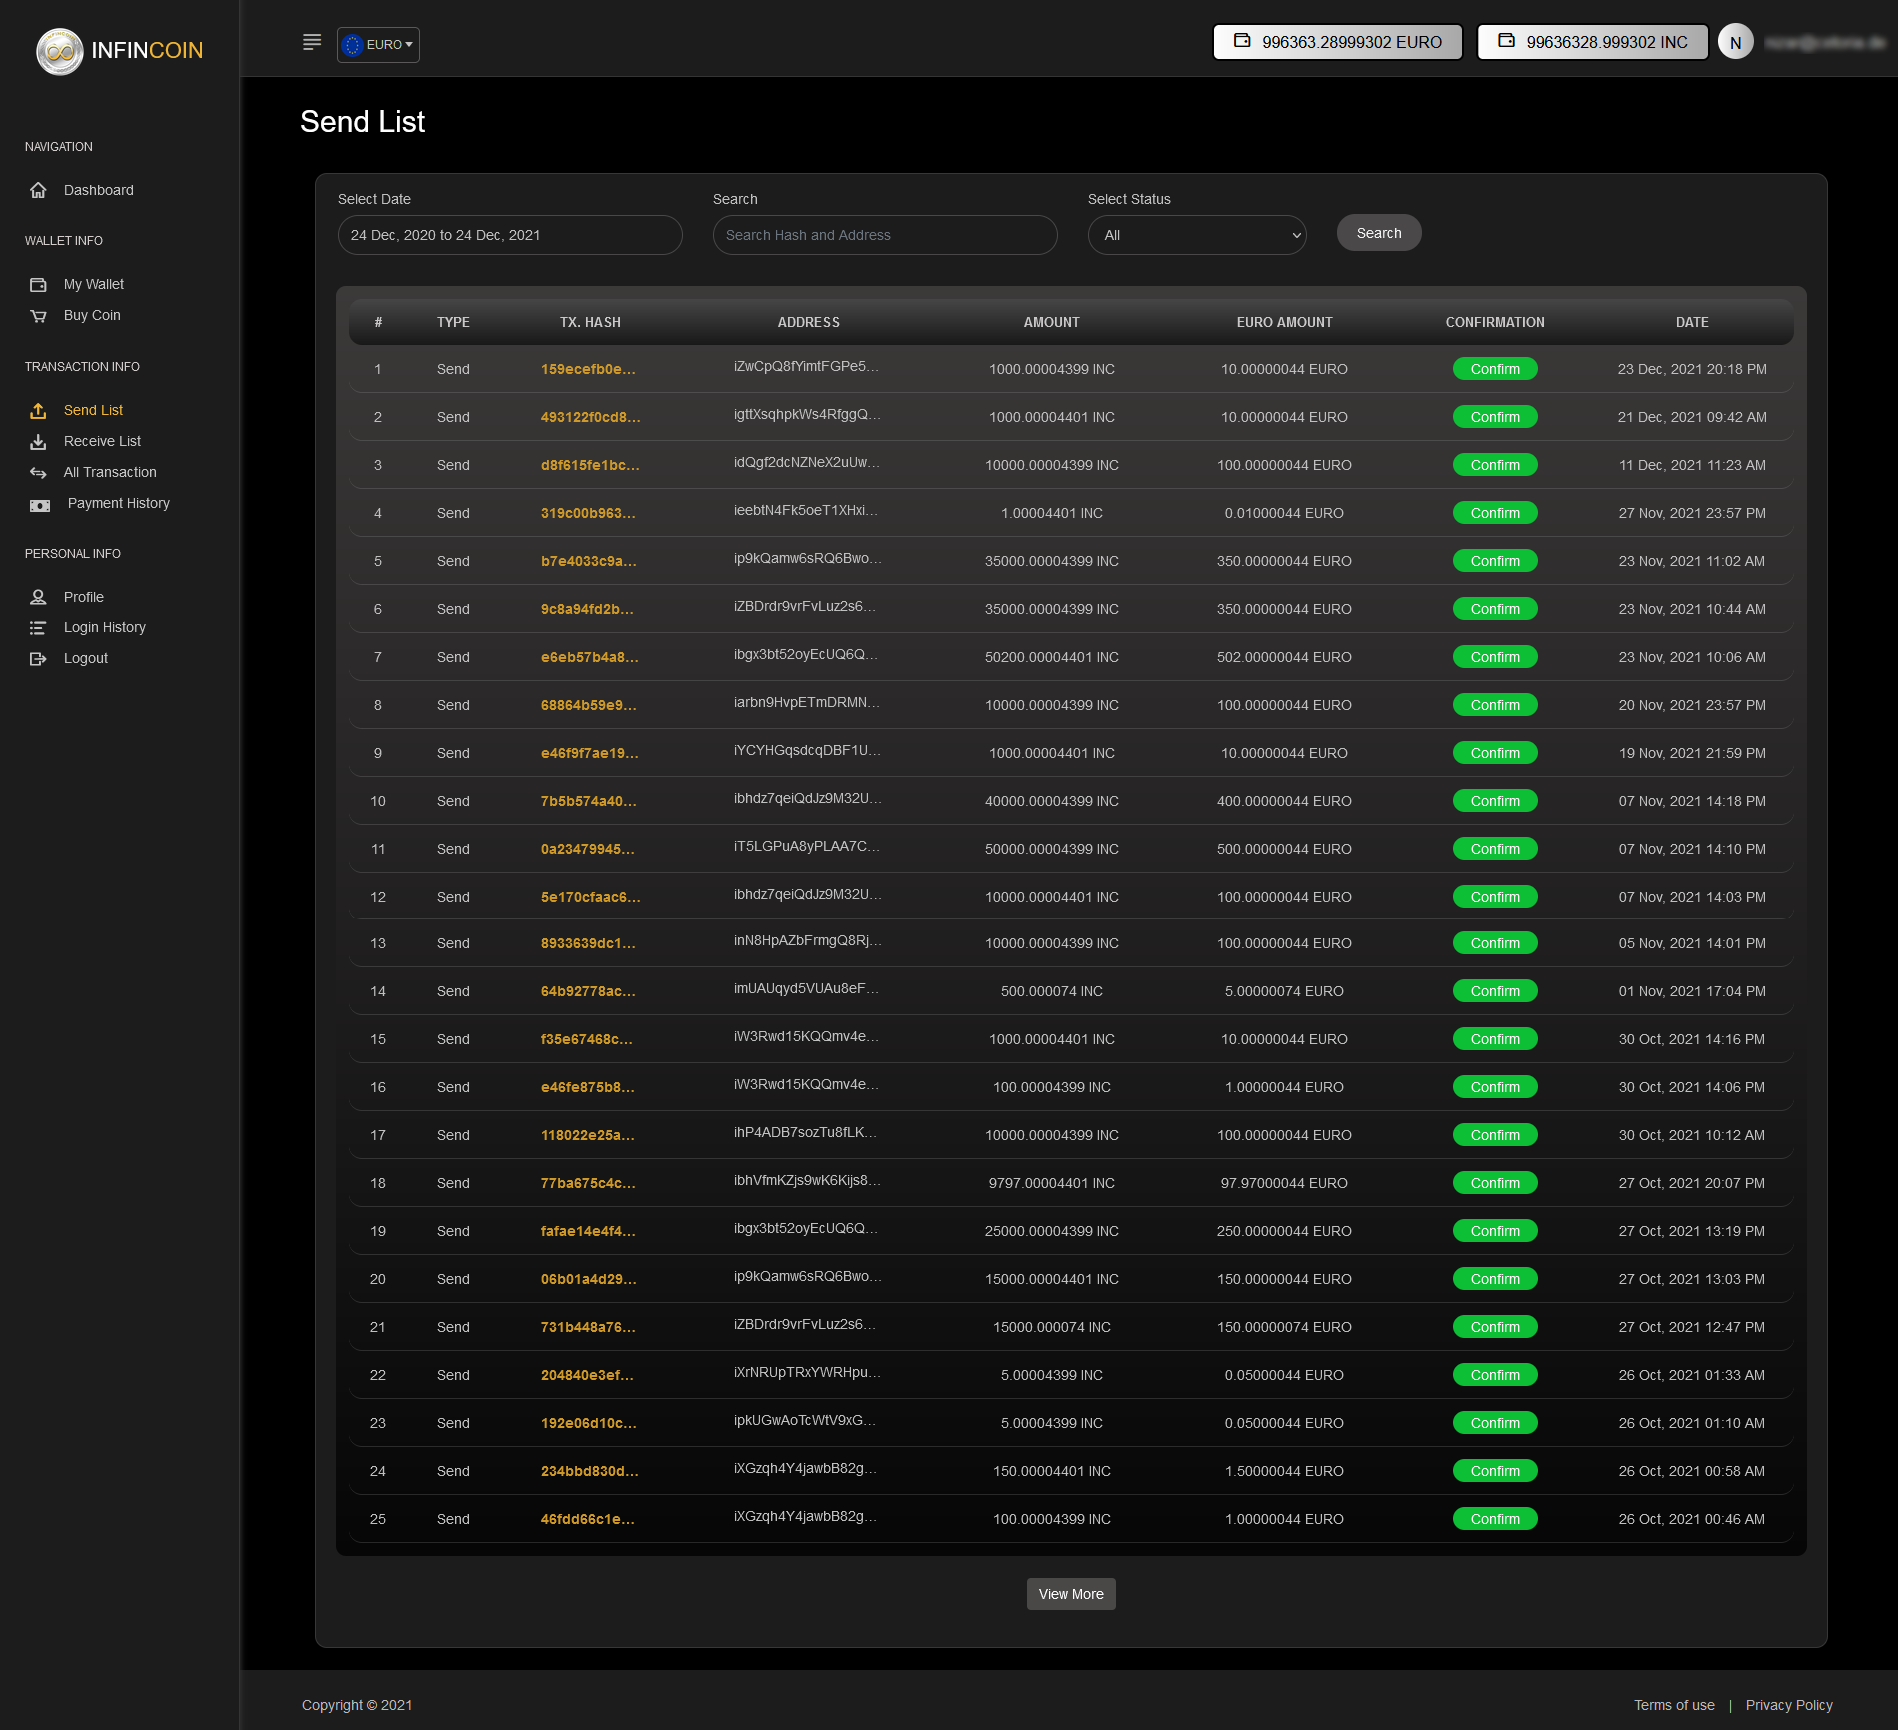The width and height of the screenshot is (1898, 1730).
Task: Click the Payment History cash icon
Action: (40, 505)
